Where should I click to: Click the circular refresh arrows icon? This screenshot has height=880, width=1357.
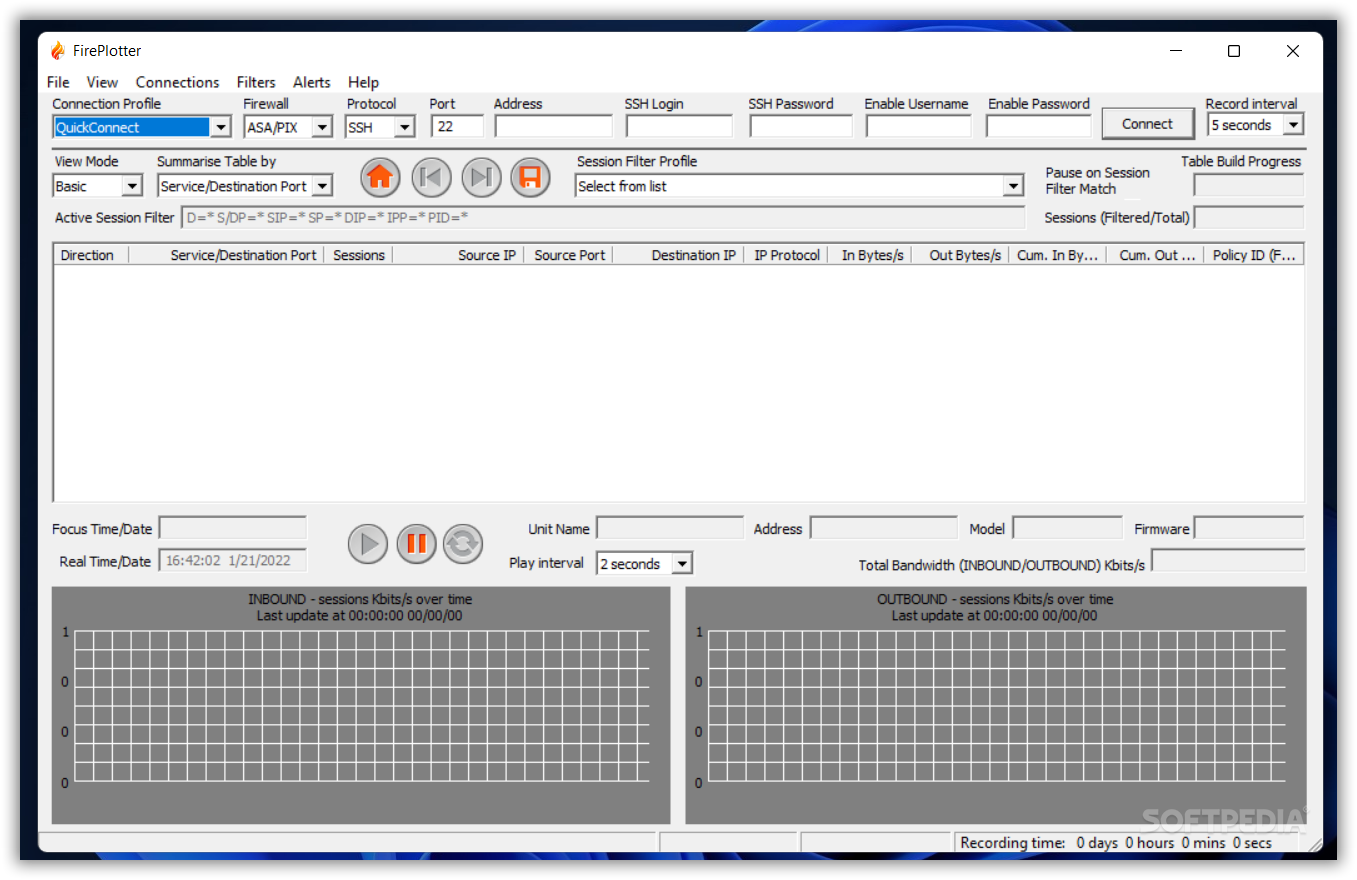pos(463,544)
